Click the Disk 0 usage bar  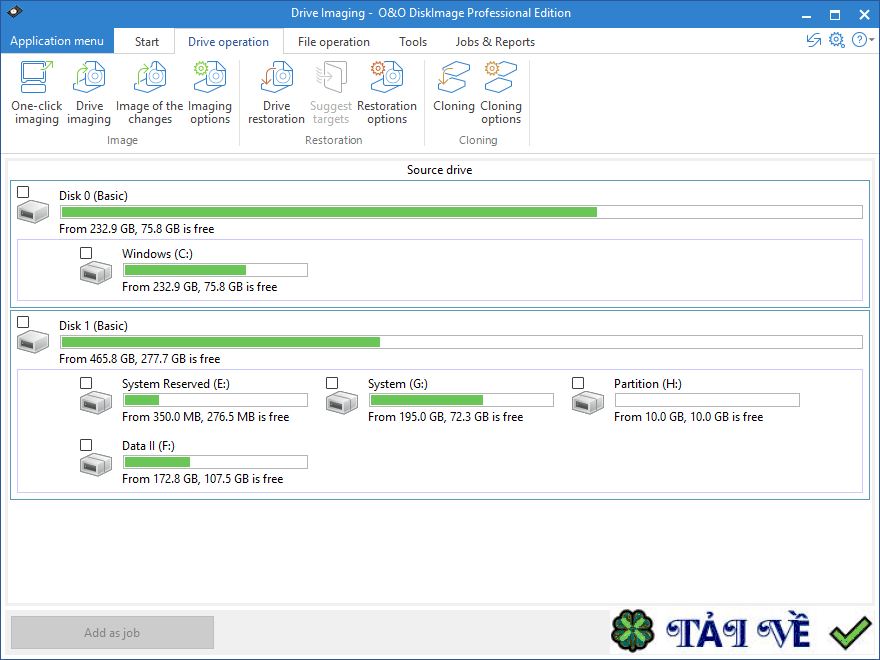click(x=461, y=212)
